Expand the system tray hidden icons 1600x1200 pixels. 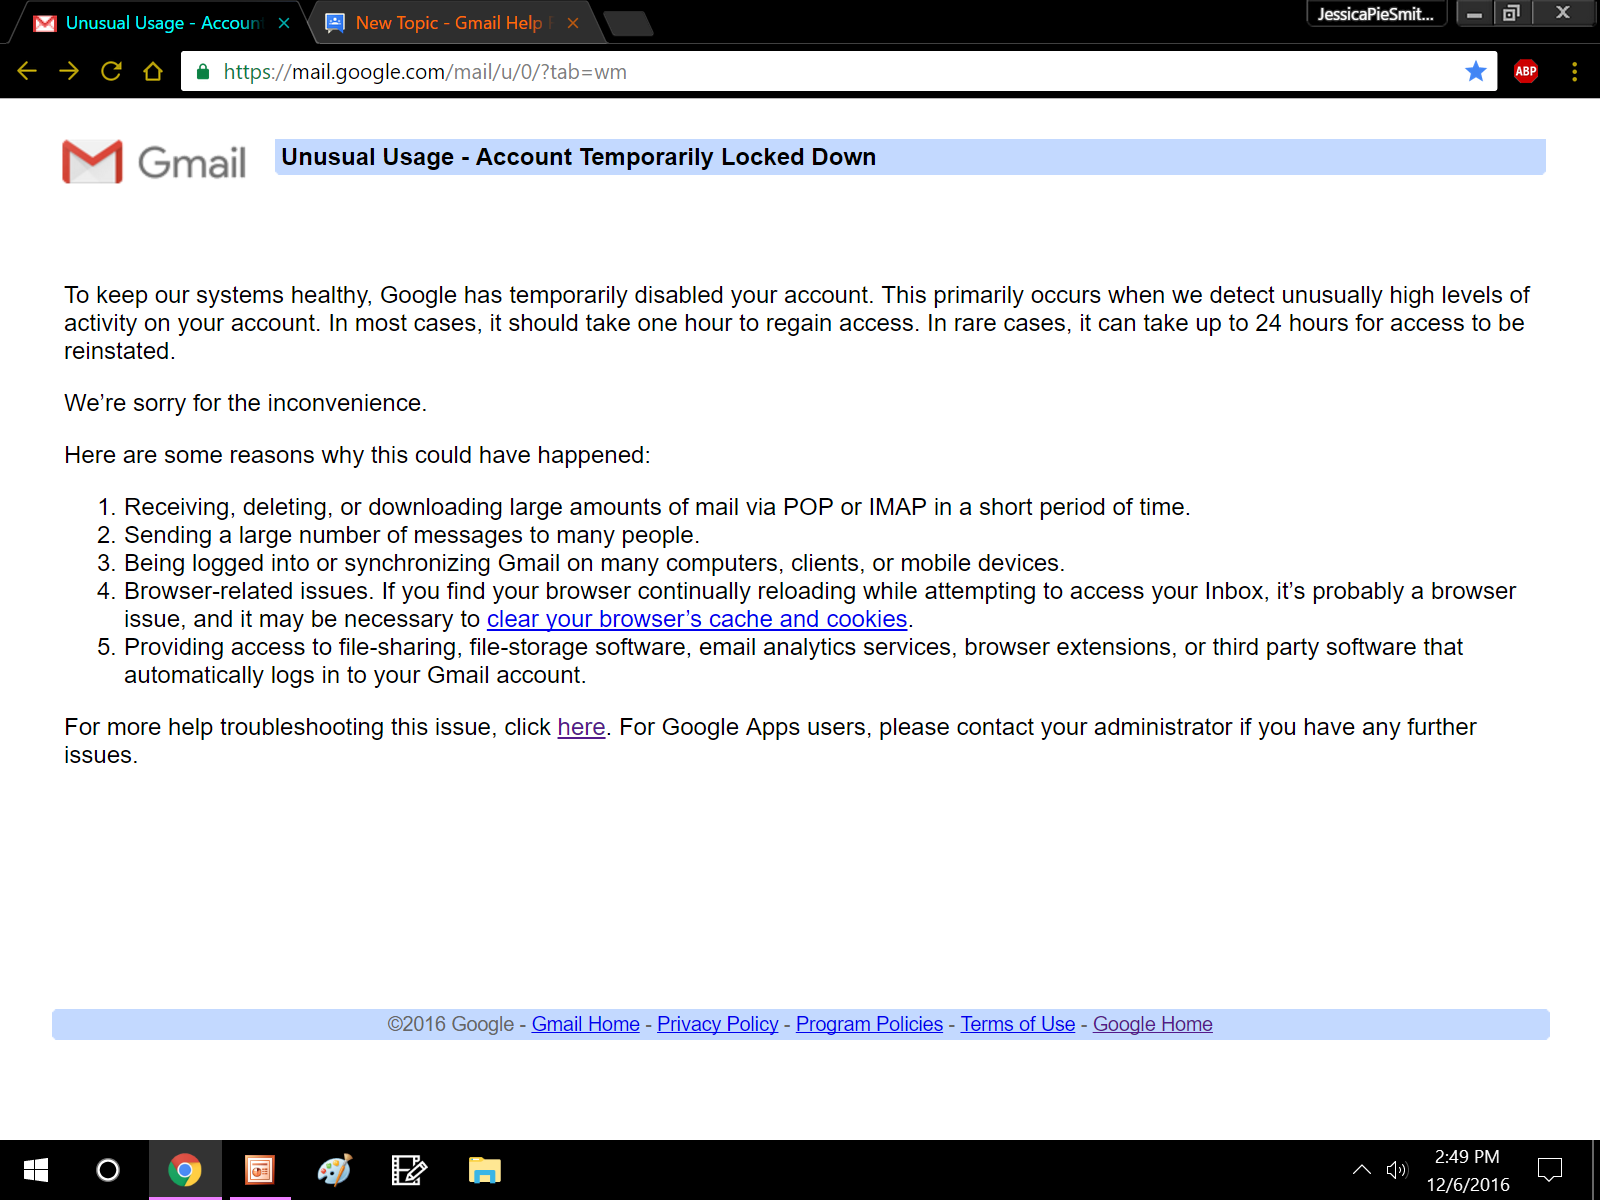click(x=1361, y=1170)
